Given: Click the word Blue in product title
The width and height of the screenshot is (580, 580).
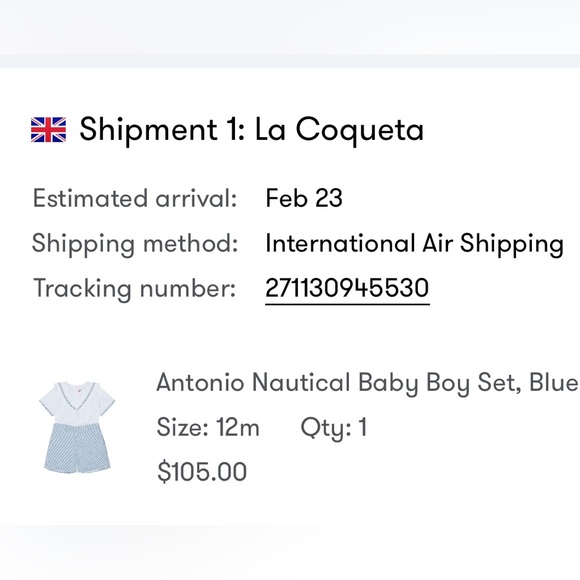Looking at the screenshot, I should [x=553, y=382].
